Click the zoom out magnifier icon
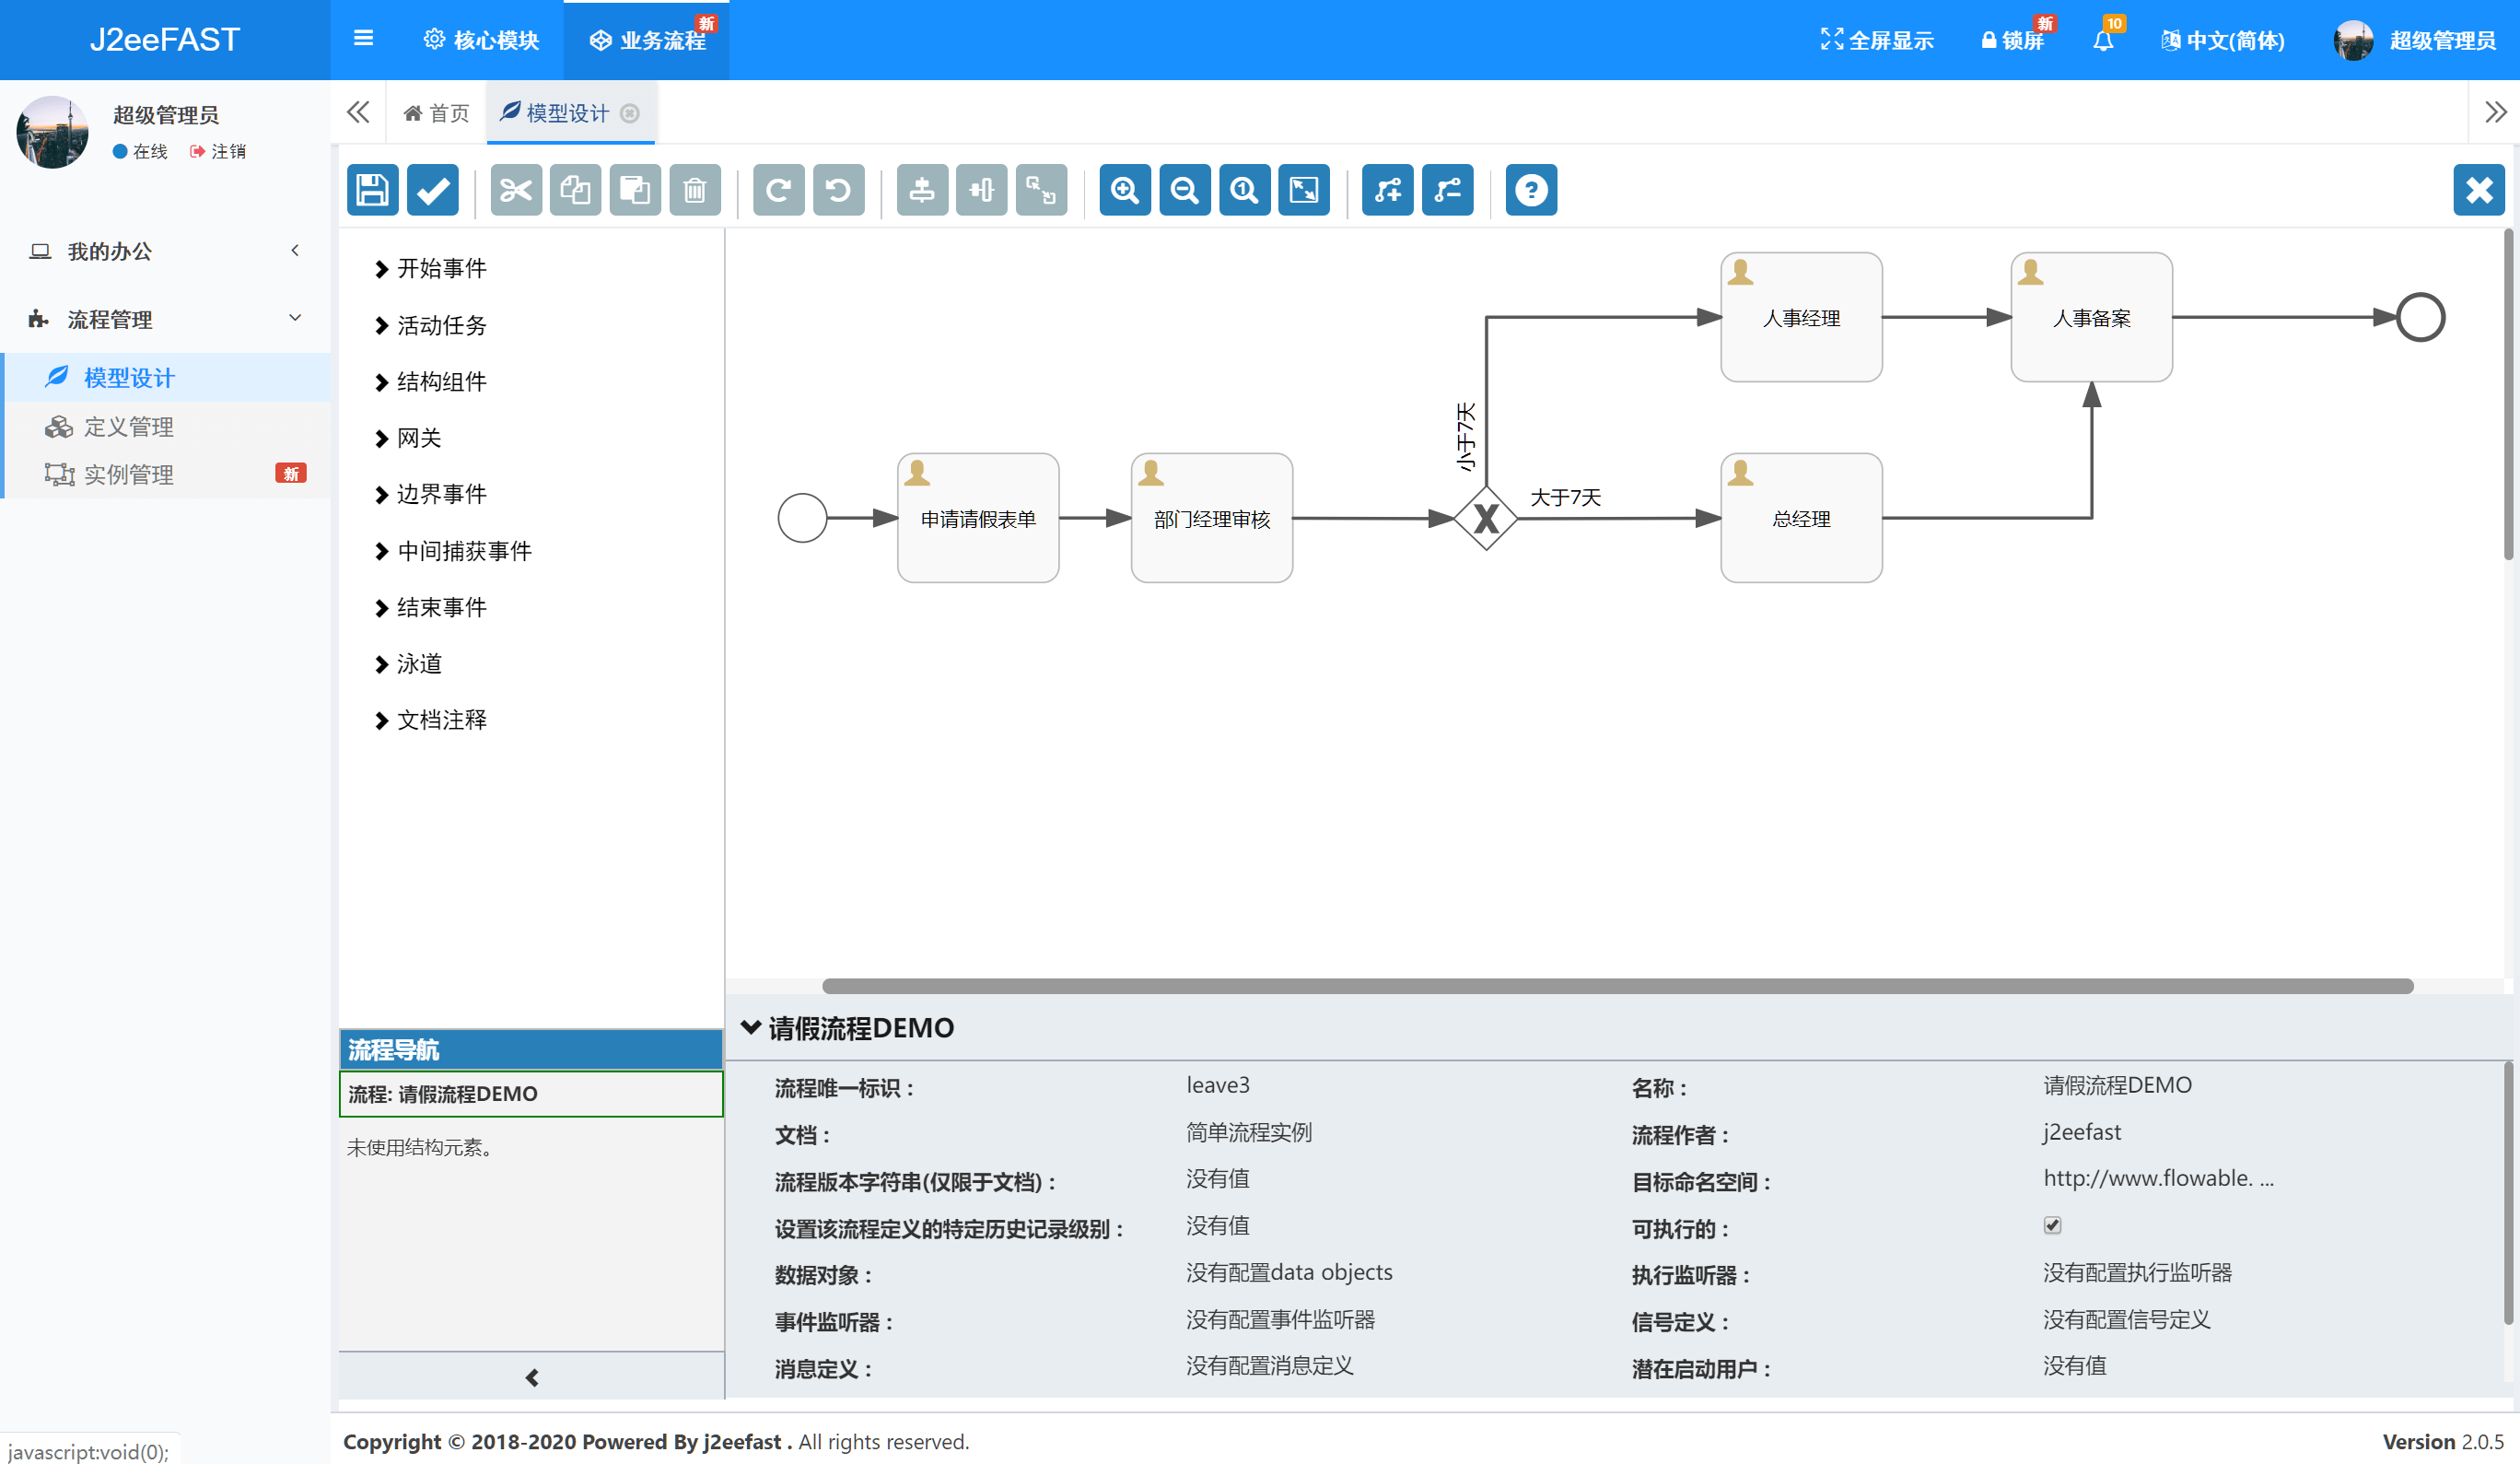This screenshot has width=2520, height=1464. (x=1184, y=190)
